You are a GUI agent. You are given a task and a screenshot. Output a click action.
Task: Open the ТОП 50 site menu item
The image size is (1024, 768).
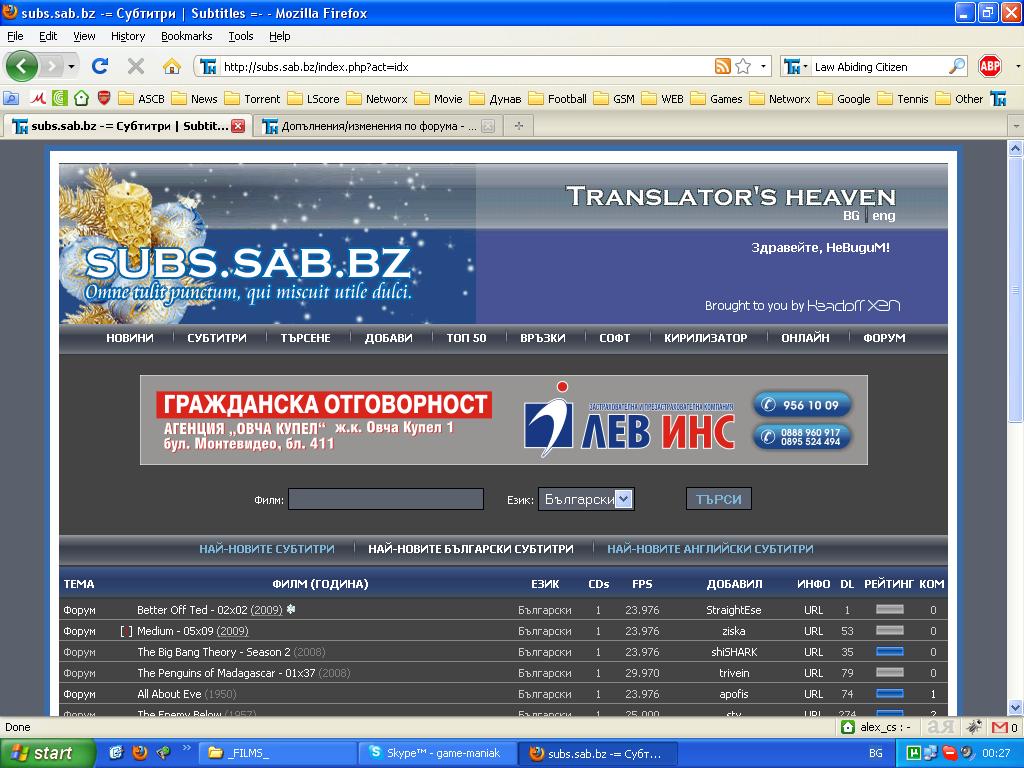(466, 338)
